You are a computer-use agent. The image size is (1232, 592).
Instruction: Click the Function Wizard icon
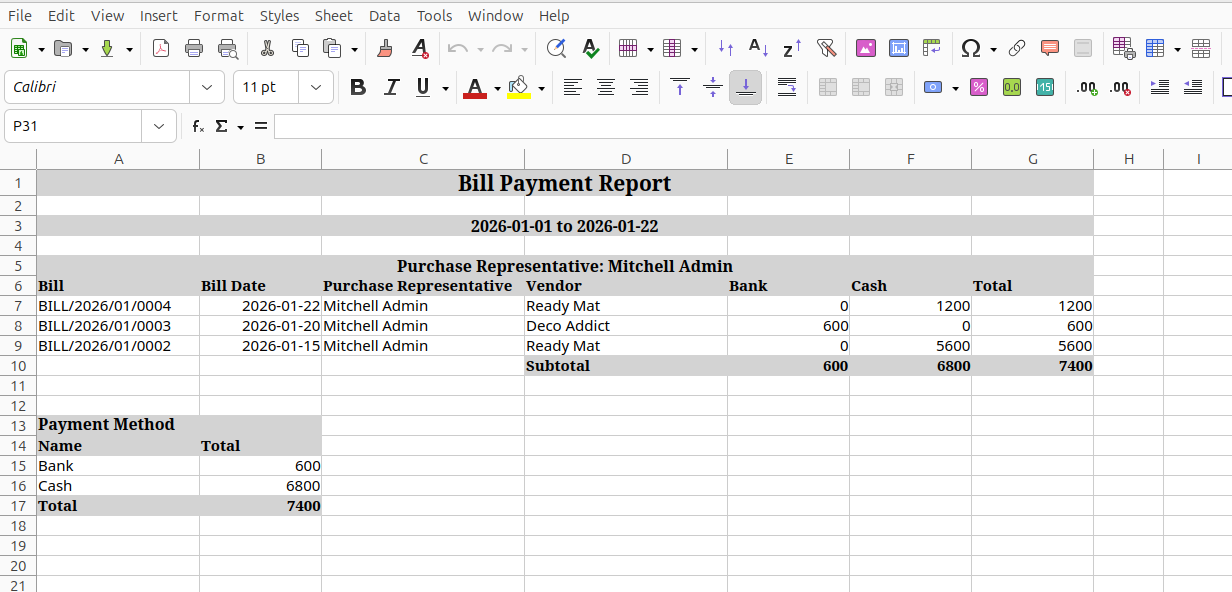[198, 126]
